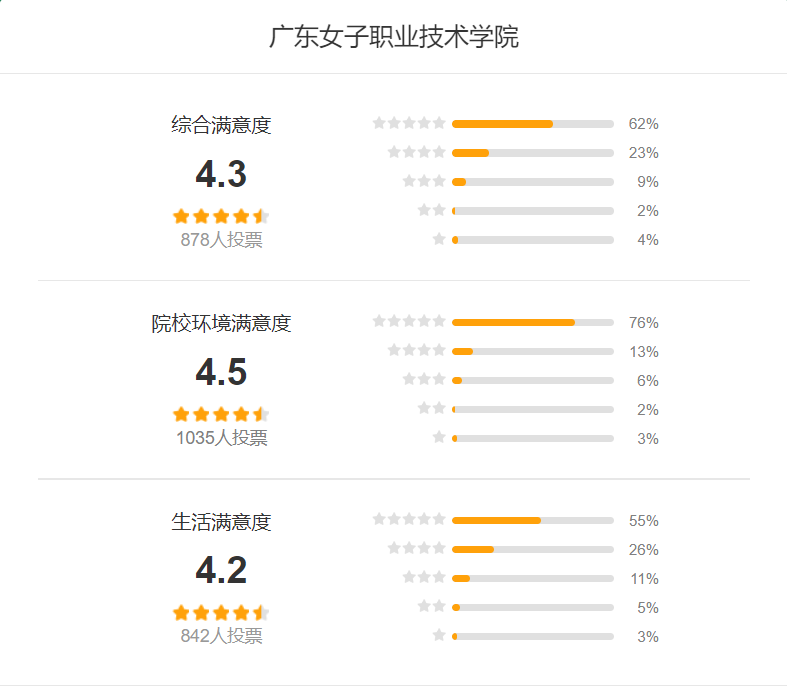Click the orange star rating under 4.2 score
This screenshot has height=686, width=787.
pyautogui.click(x=221, y=613)
